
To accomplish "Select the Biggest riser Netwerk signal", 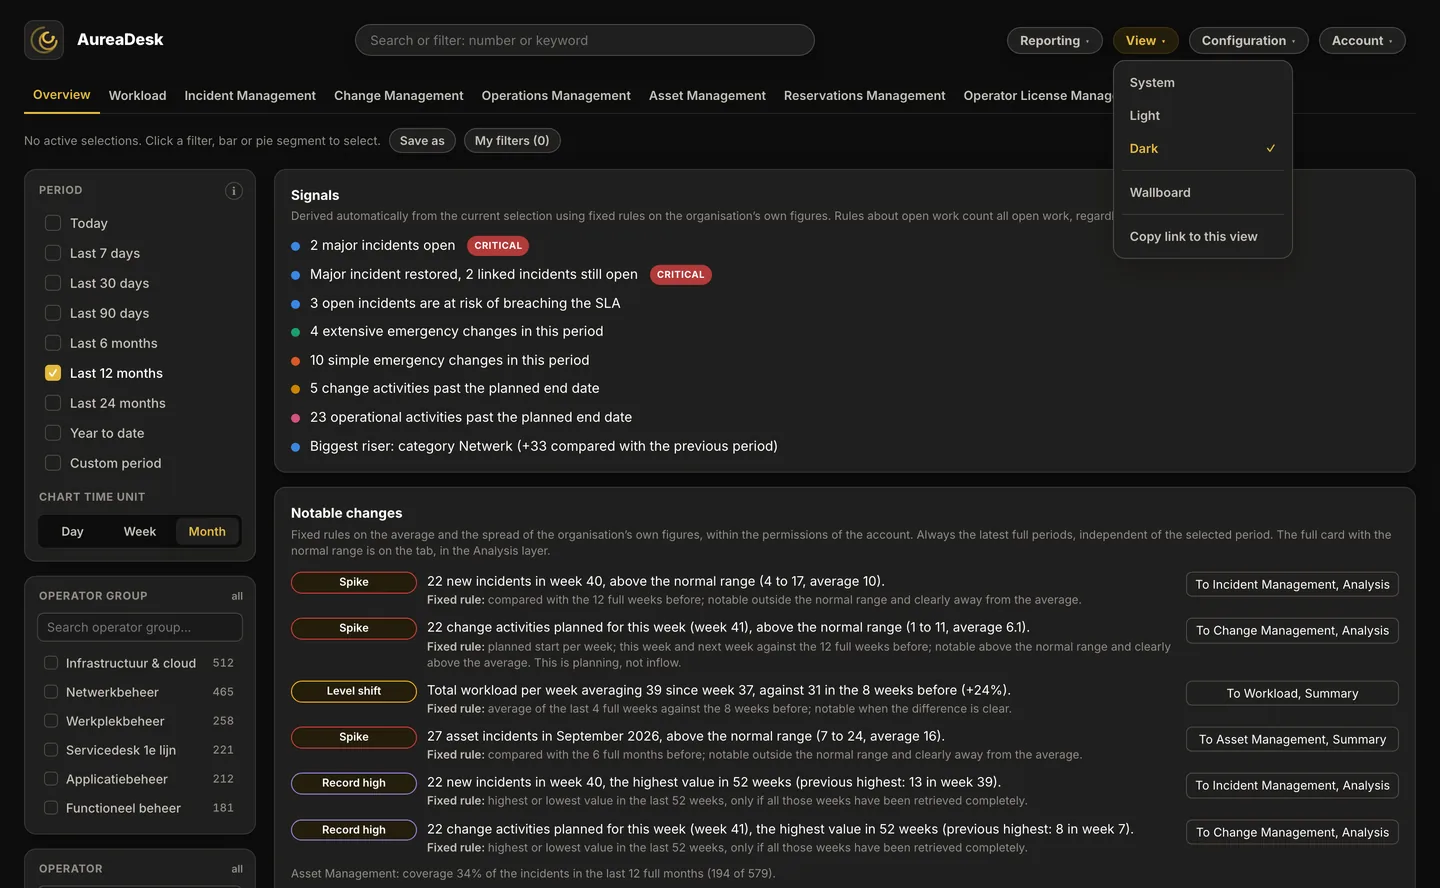I will (543, 446).
